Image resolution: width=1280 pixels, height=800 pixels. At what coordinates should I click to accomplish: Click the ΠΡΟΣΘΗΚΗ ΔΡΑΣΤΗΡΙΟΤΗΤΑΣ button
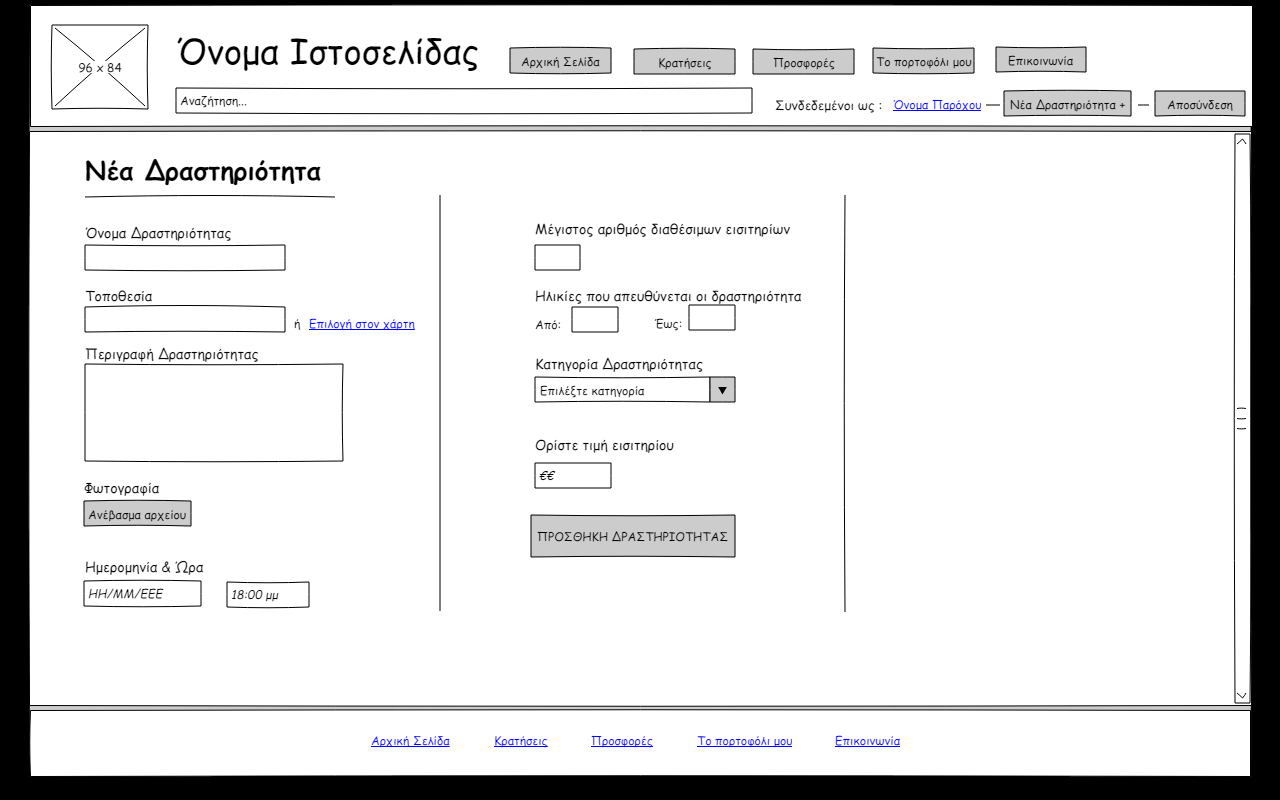[x=633, y=536]
